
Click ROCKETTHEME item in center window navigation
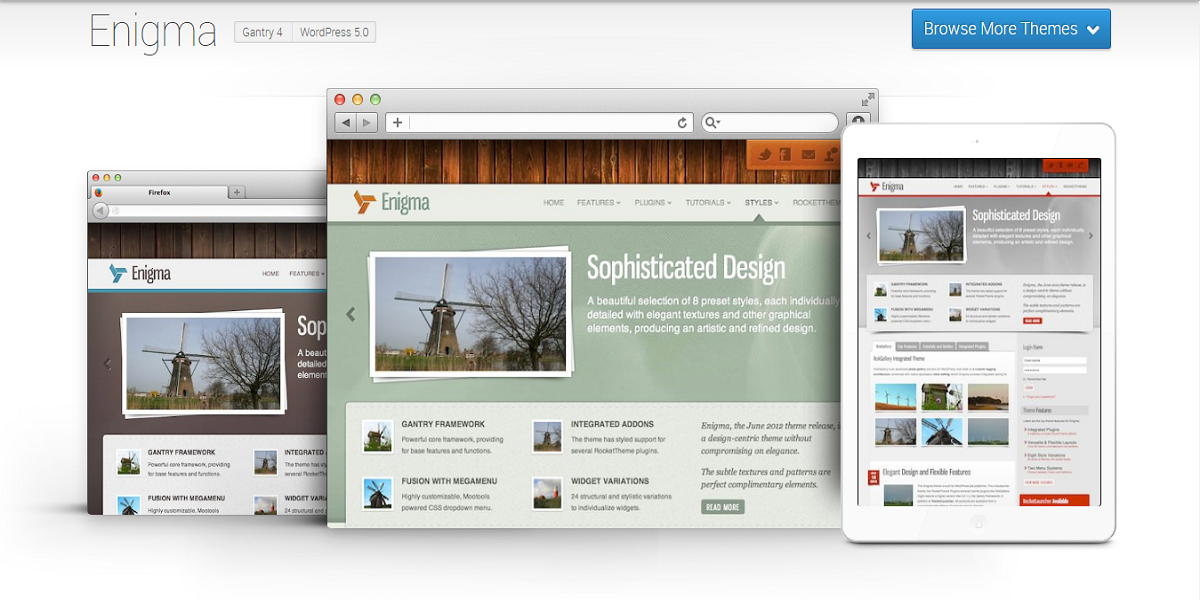[x=816, y=203]
